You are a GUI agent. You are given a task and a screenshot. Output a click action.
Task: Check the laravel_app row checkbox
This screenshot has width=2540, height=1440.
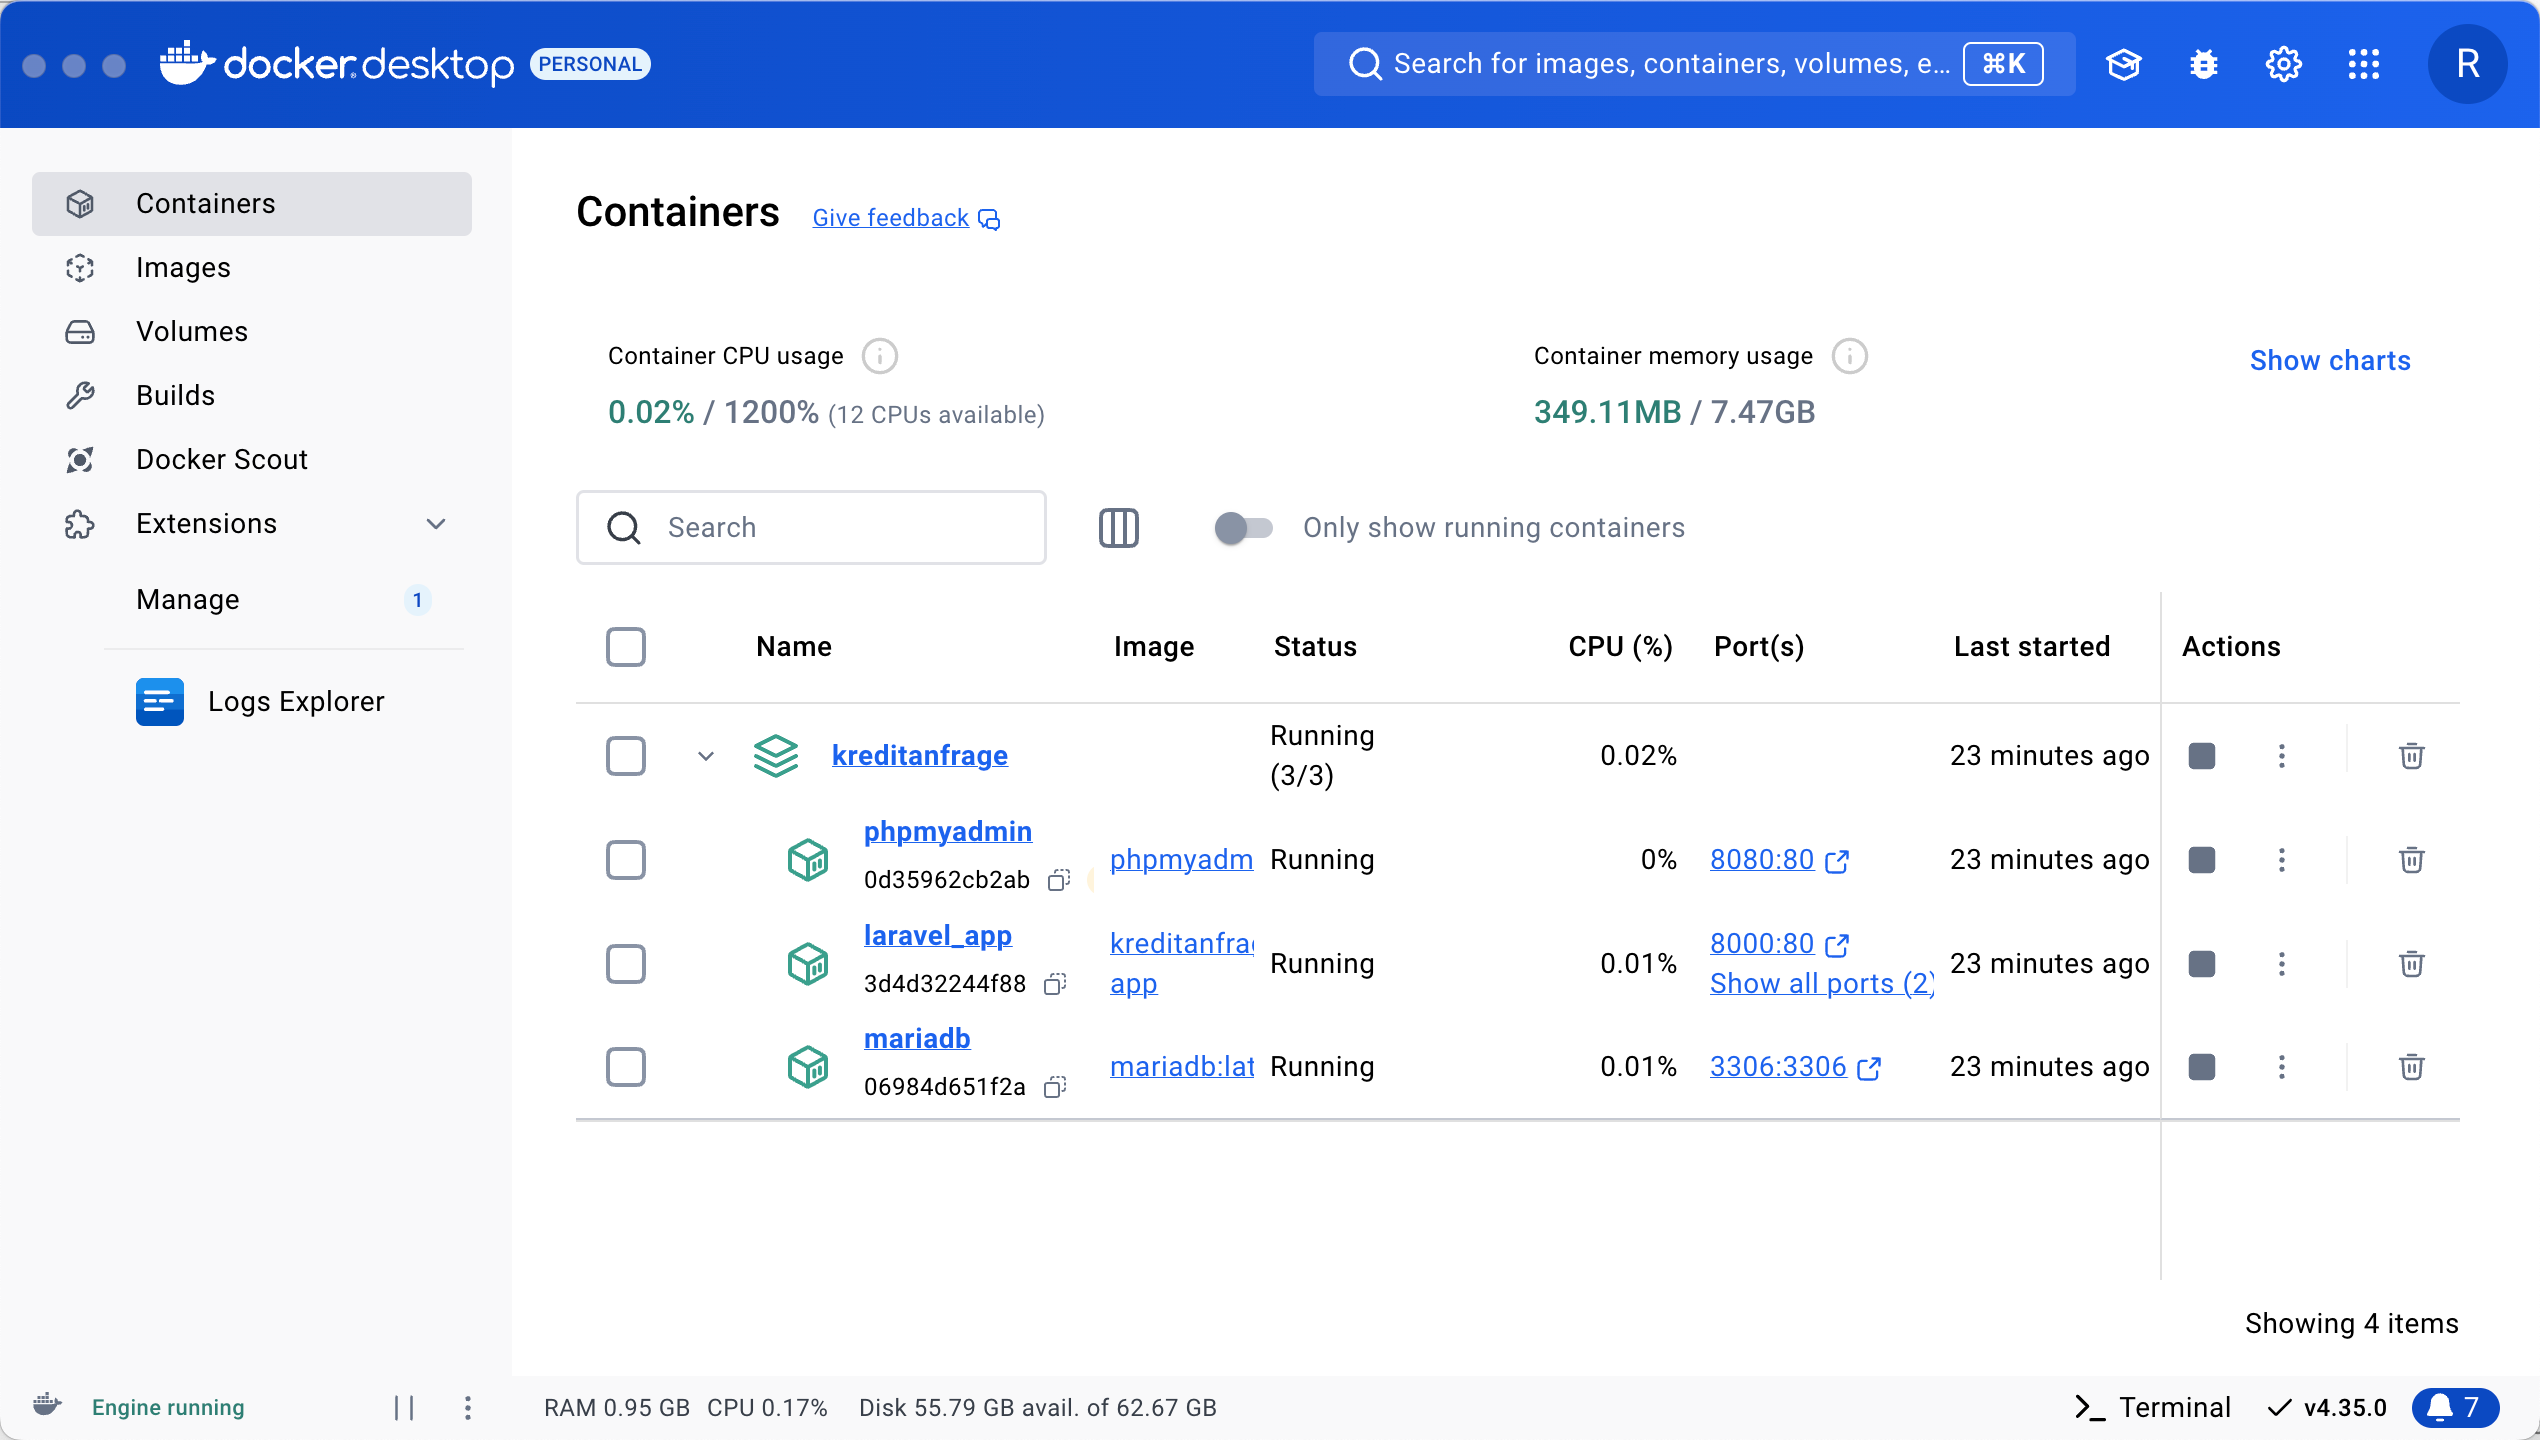(x=626, y=964)
